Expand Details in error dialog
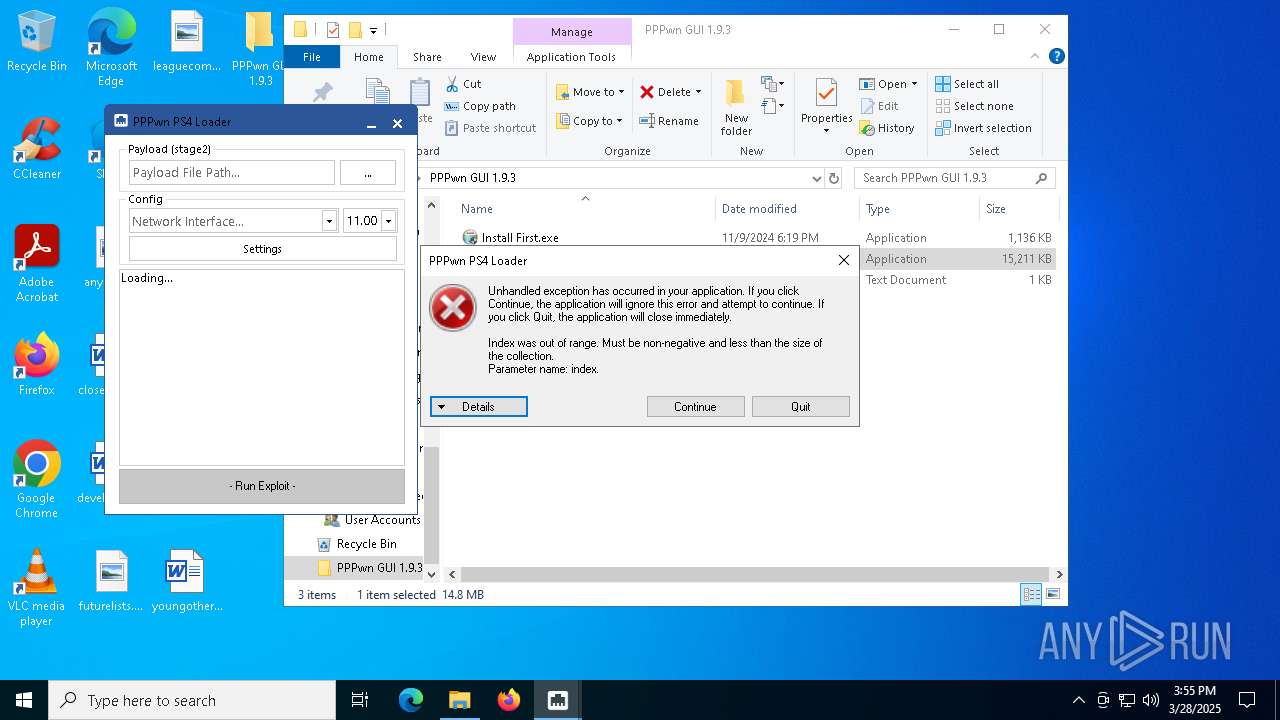The width and height of the screenshot is (1280, 720). [x=478, y=407]
